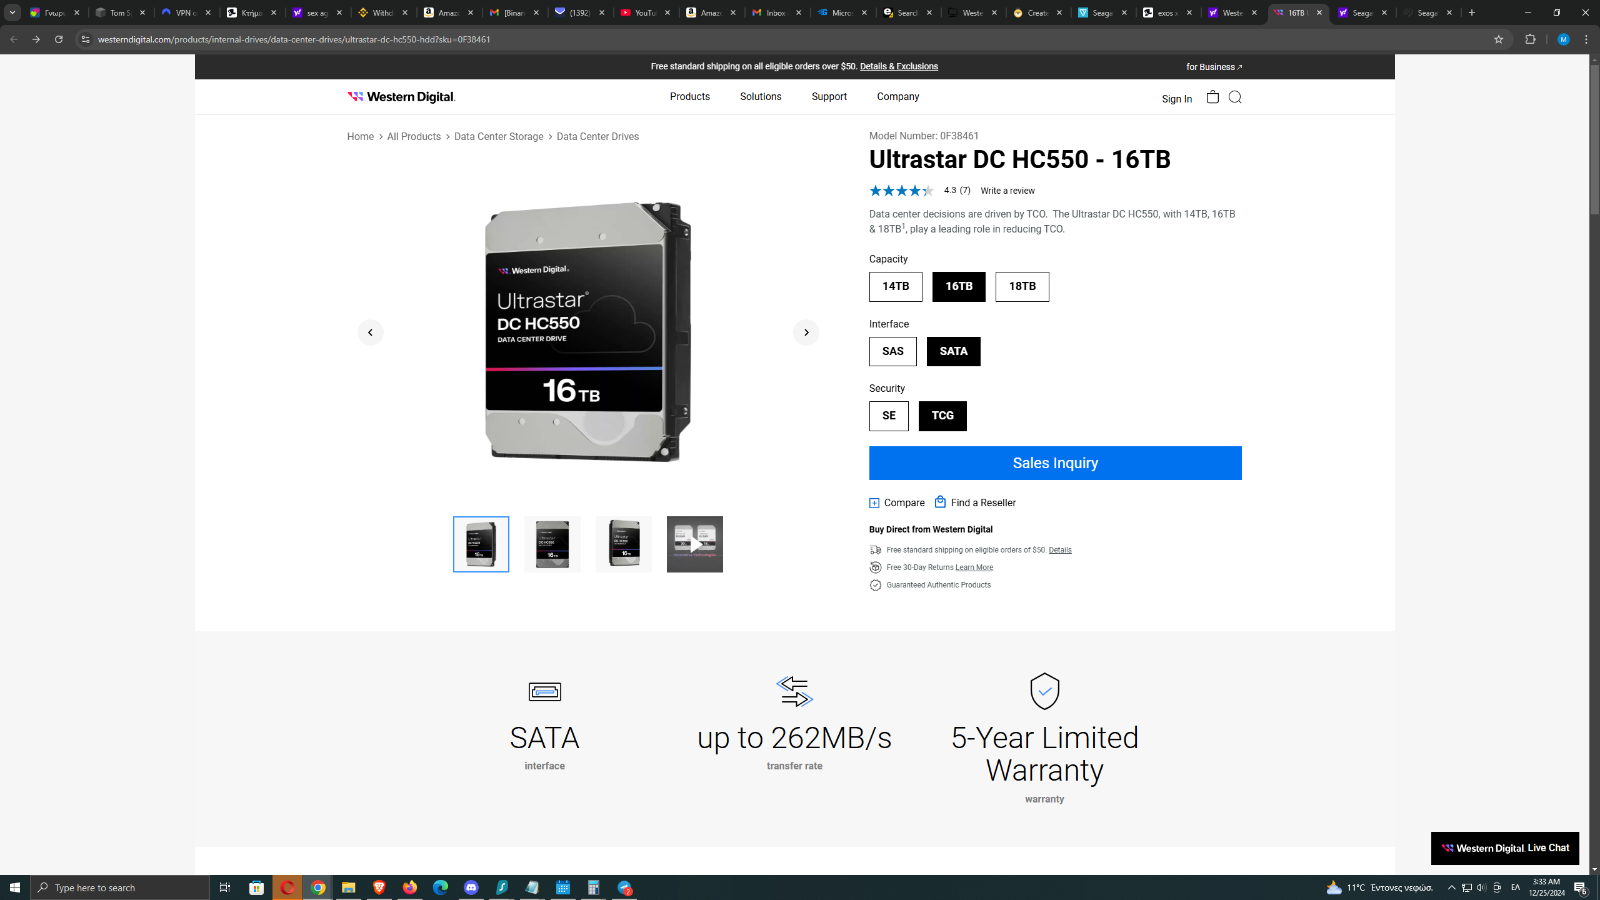Select TCG security option
Viewport: 1600px width, 900px height.
click(x=943, y=416)
